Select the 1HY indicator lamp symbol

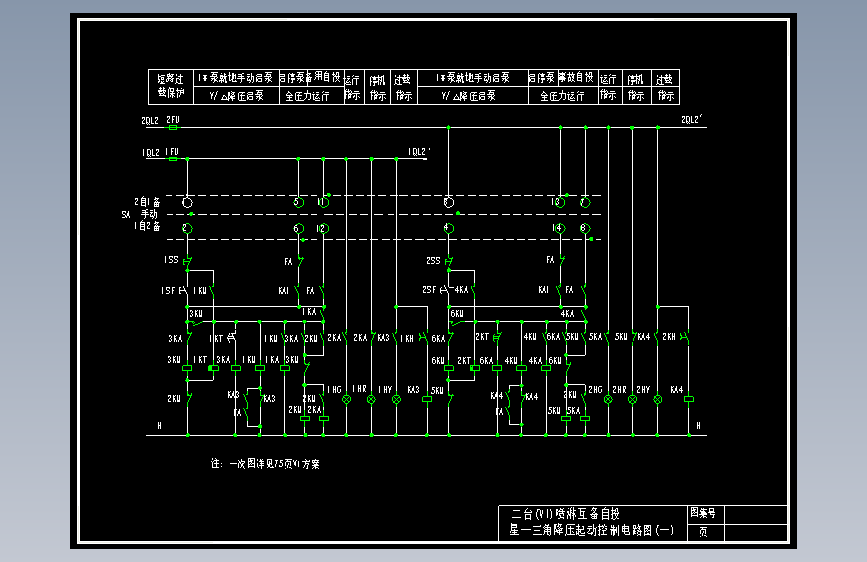pyautogui.click(x=396, y=399)
